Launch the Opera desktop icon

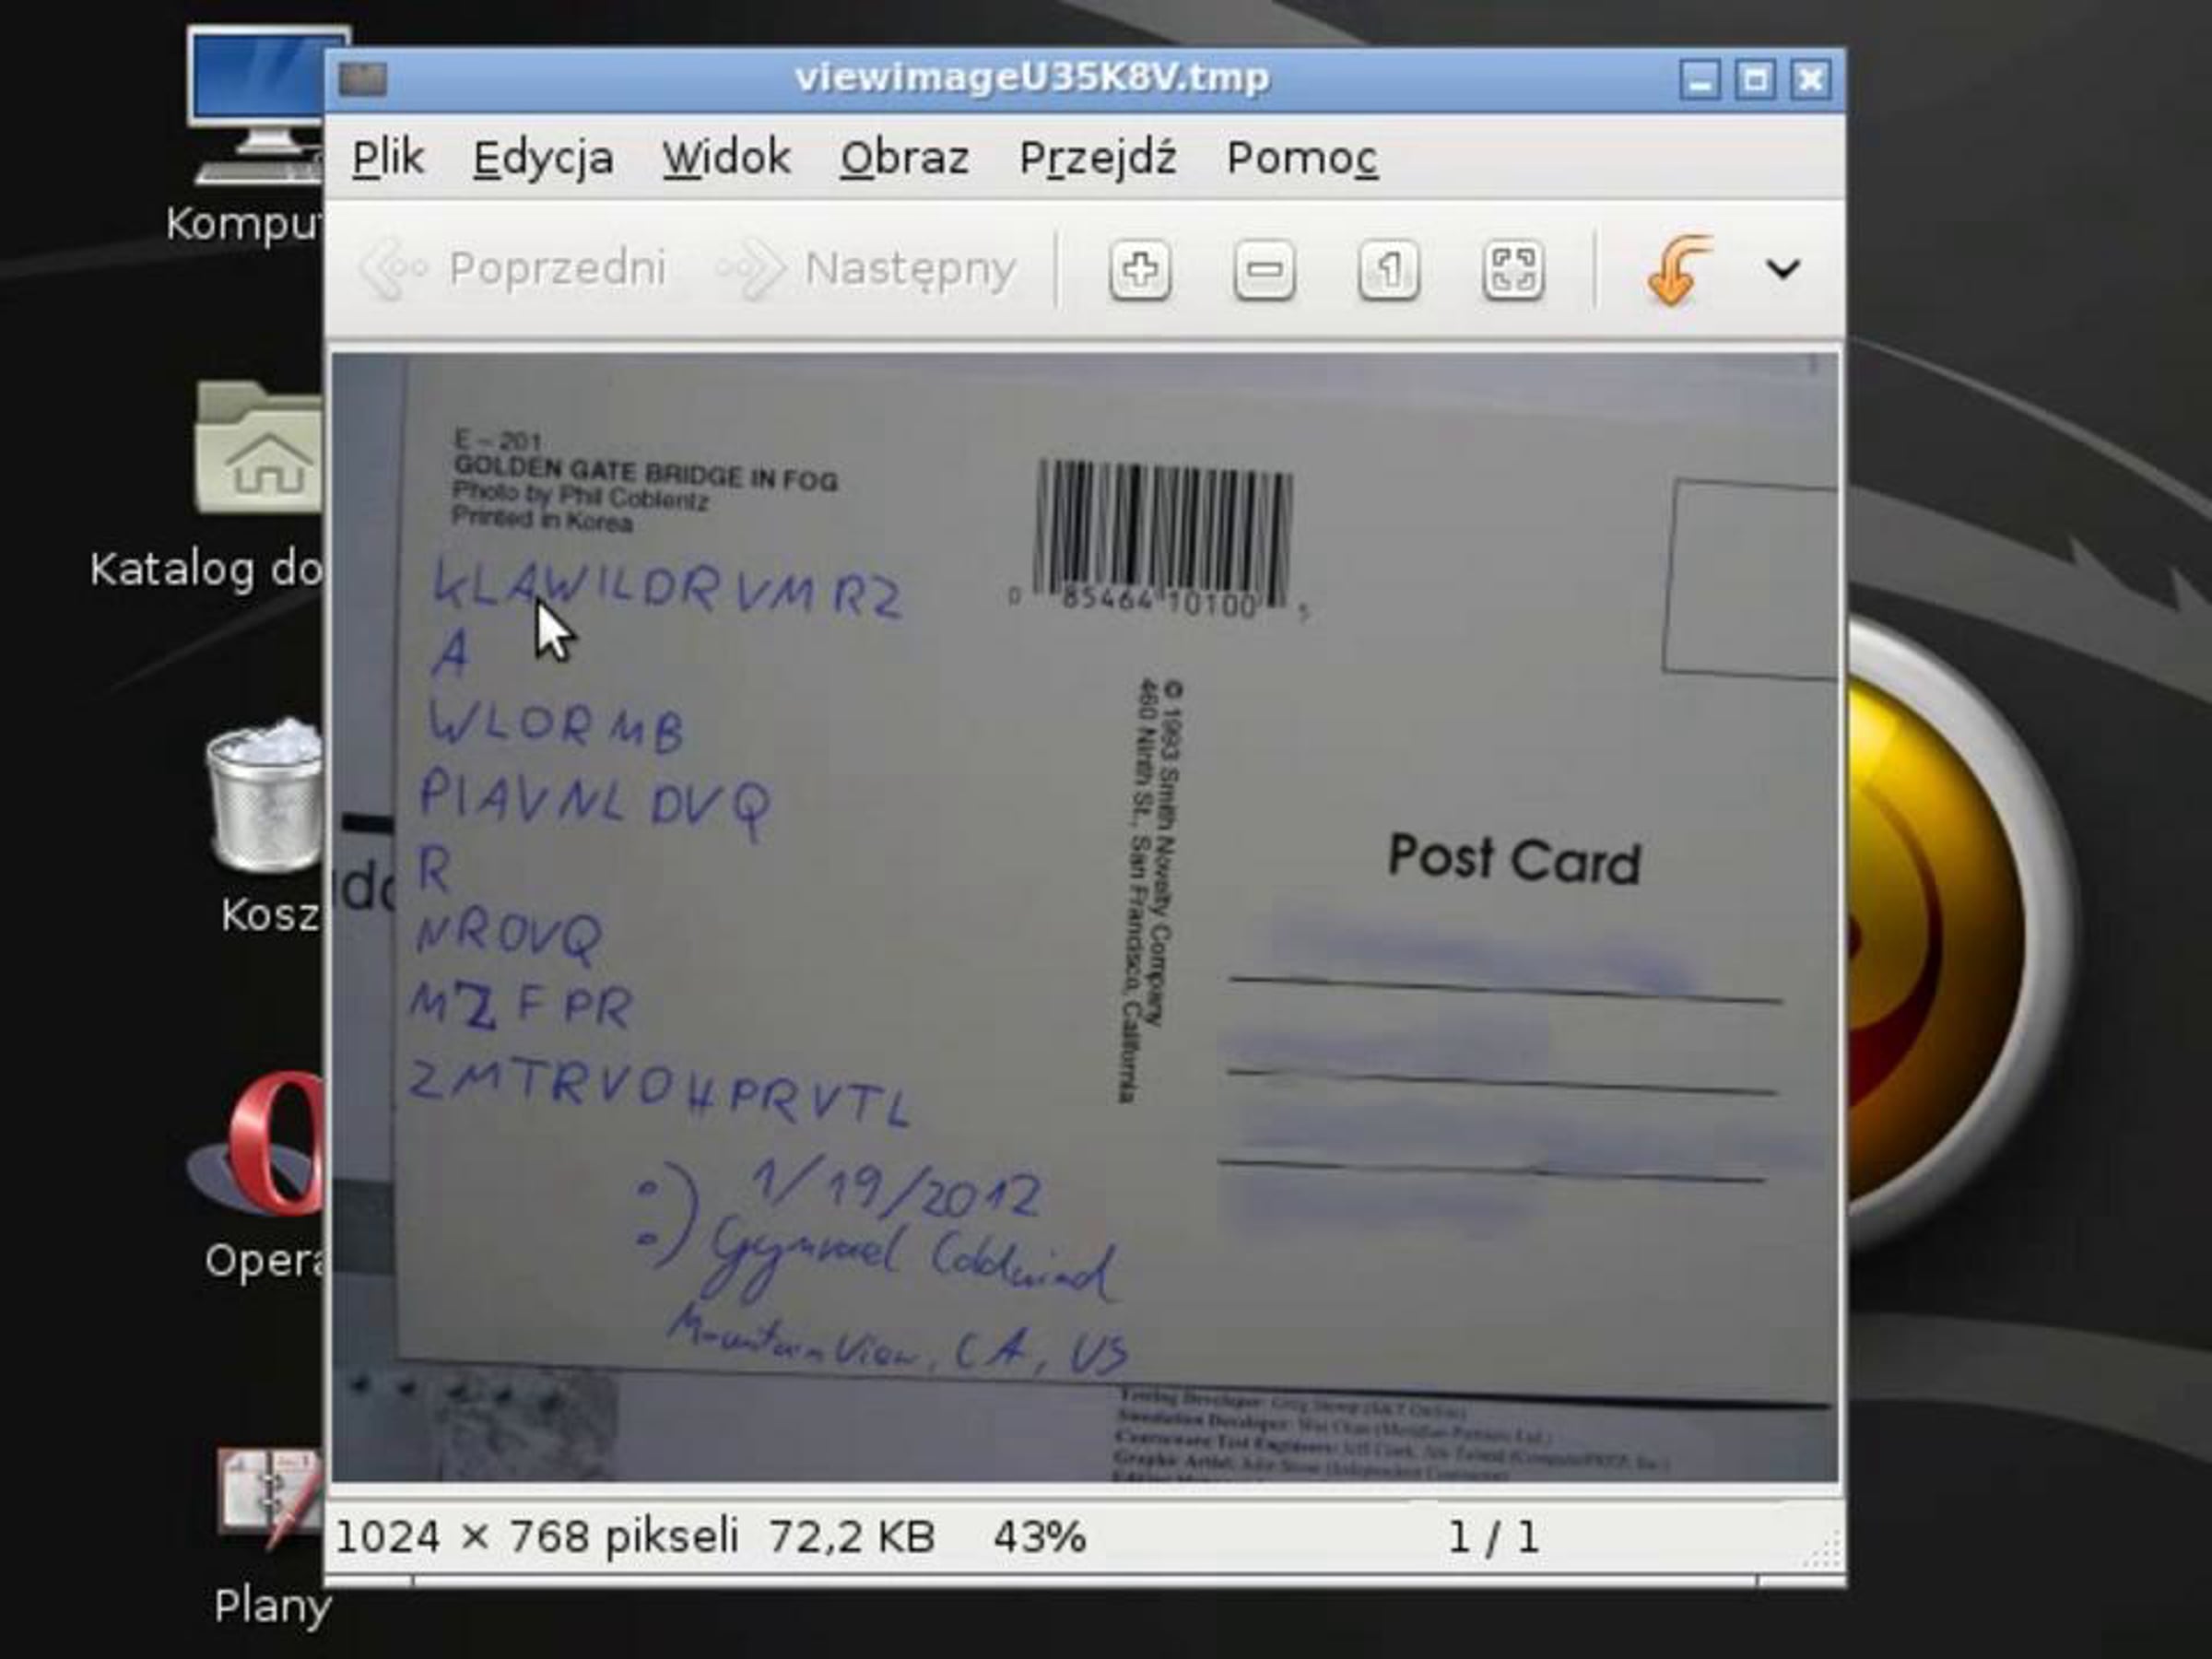[262, 1175]
